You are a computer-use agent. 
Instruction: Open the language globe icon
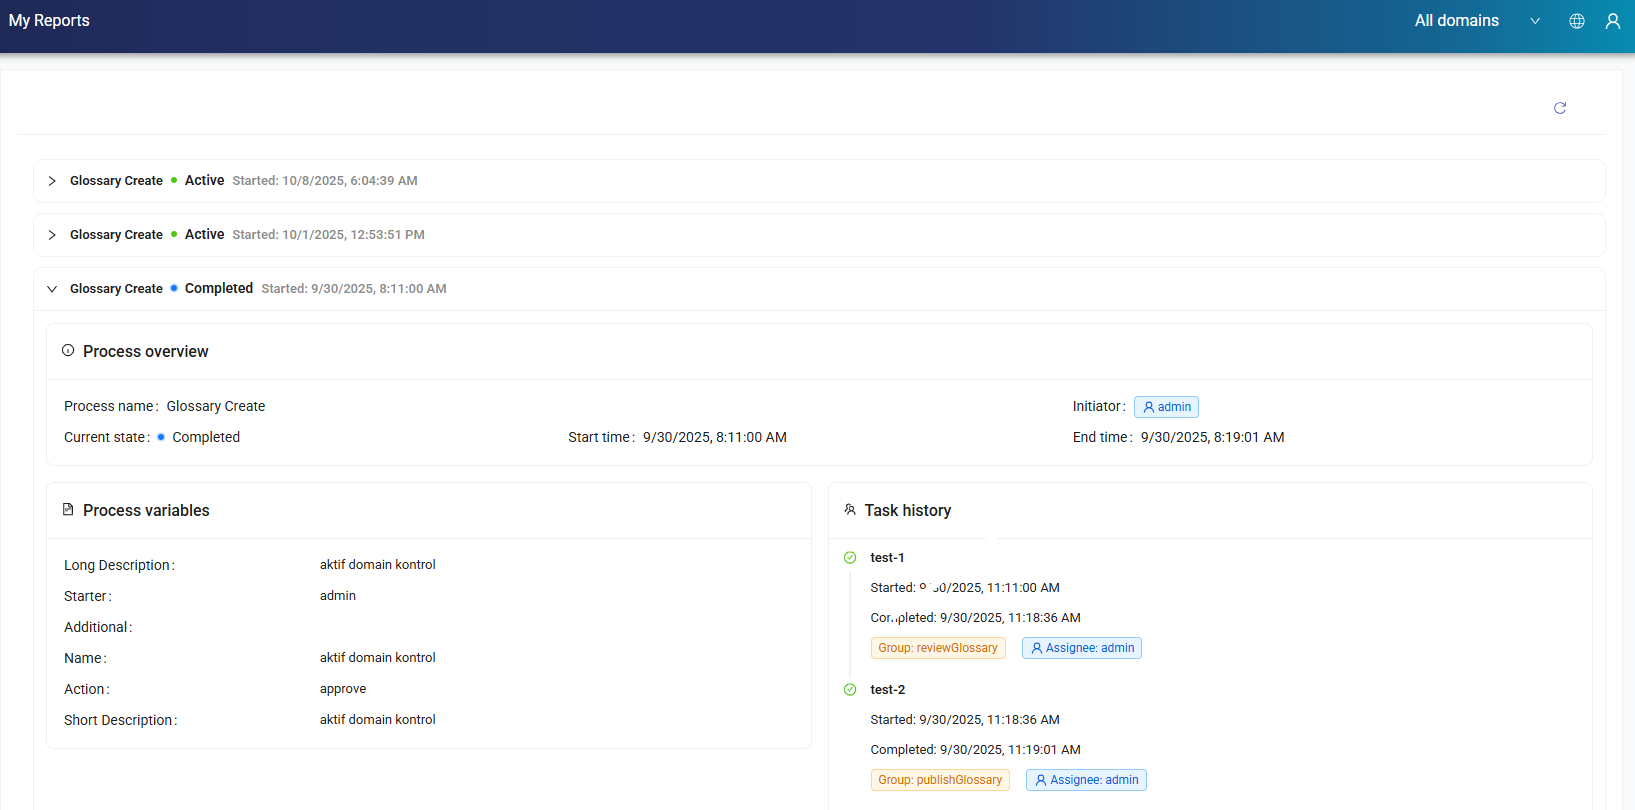tap(1576, 21)
